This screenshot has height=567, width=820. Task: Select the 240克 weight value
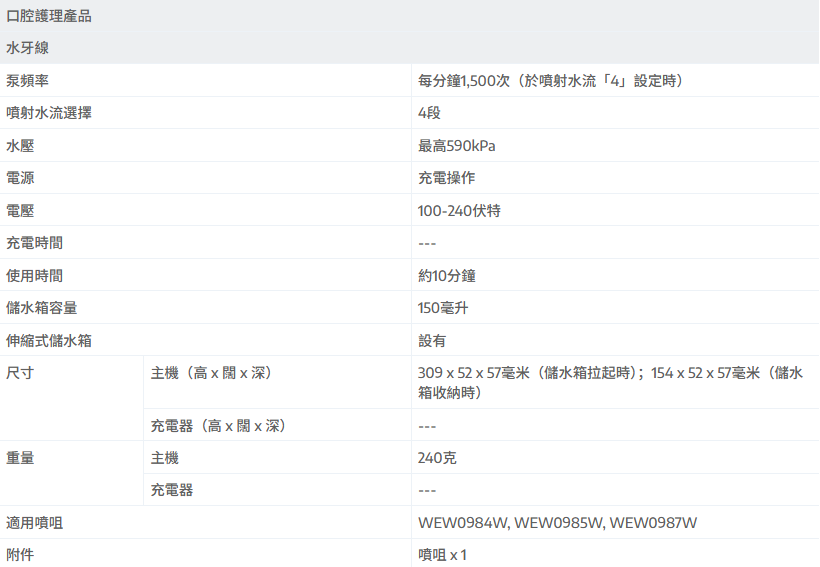tap(437, 458)
